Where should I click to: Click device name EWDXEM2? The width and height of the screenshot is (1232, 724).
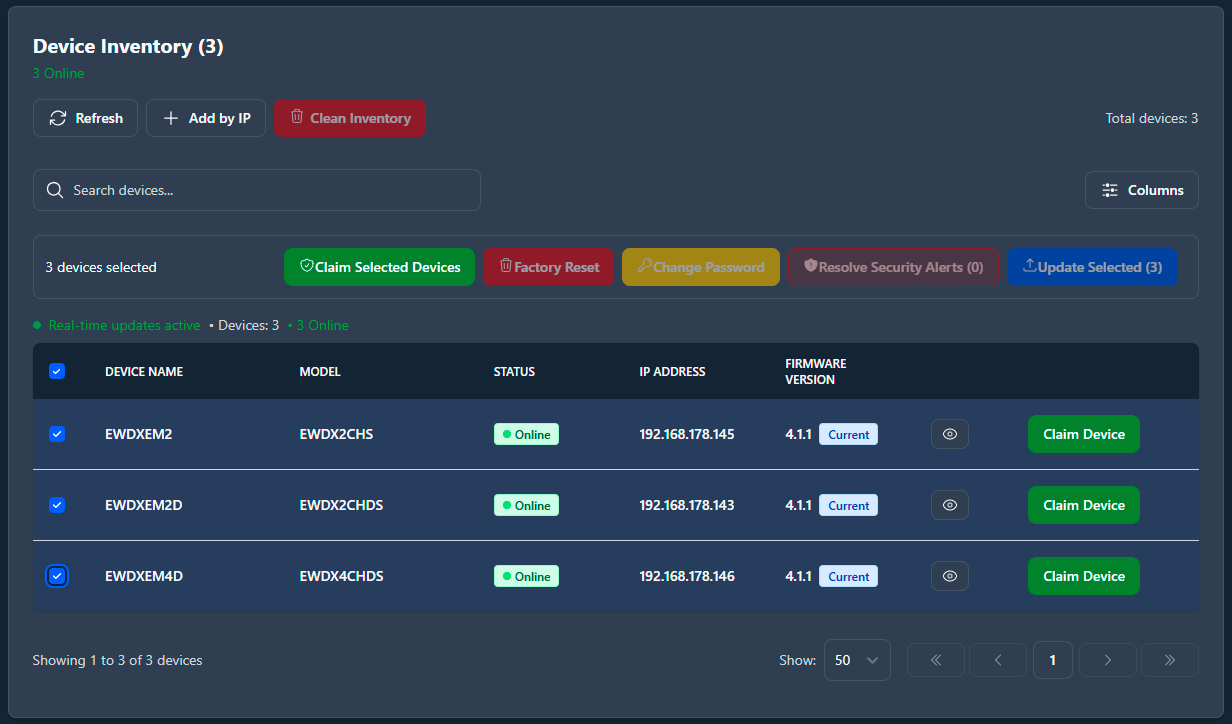point(139,434)
